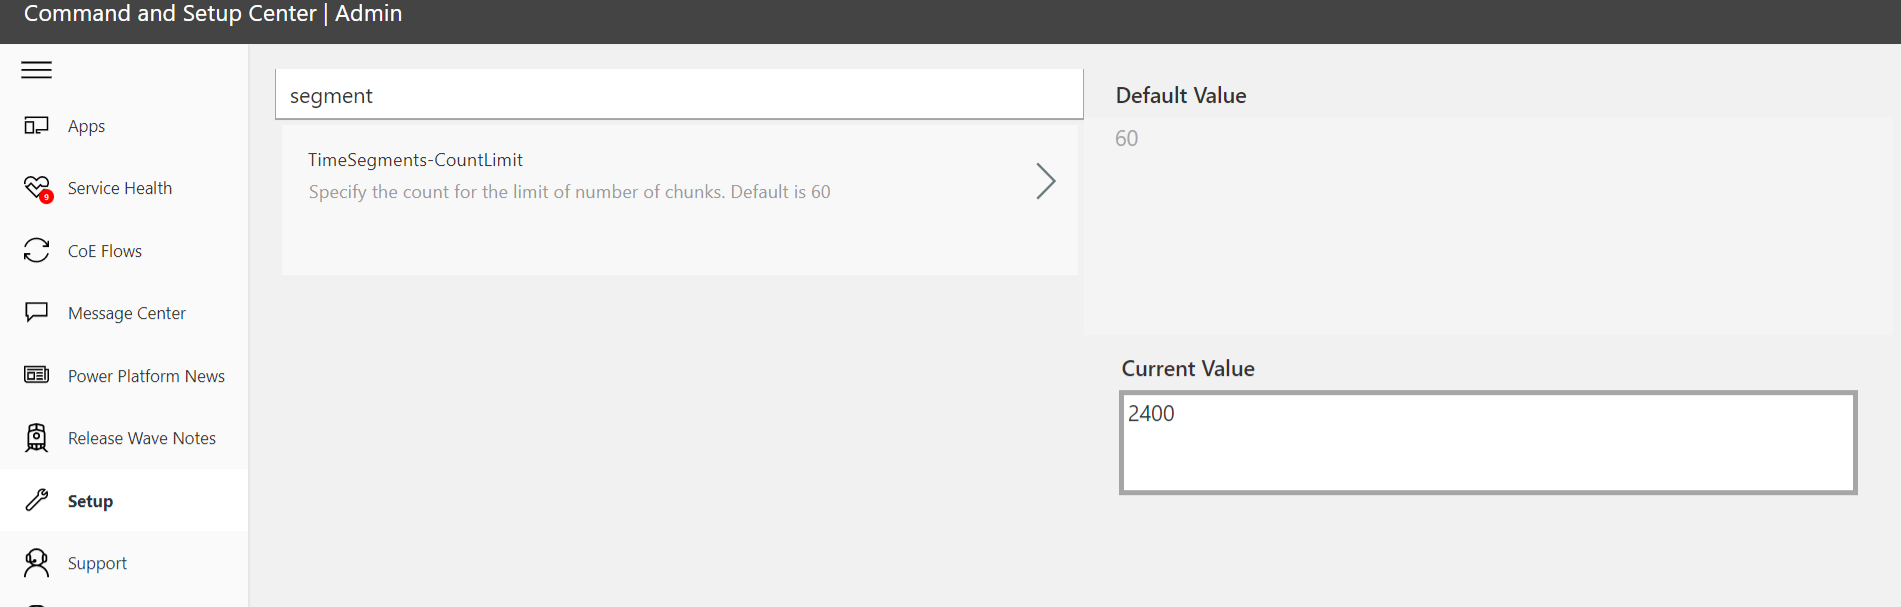Click the Service Health notification badge

tap(45, 197)
